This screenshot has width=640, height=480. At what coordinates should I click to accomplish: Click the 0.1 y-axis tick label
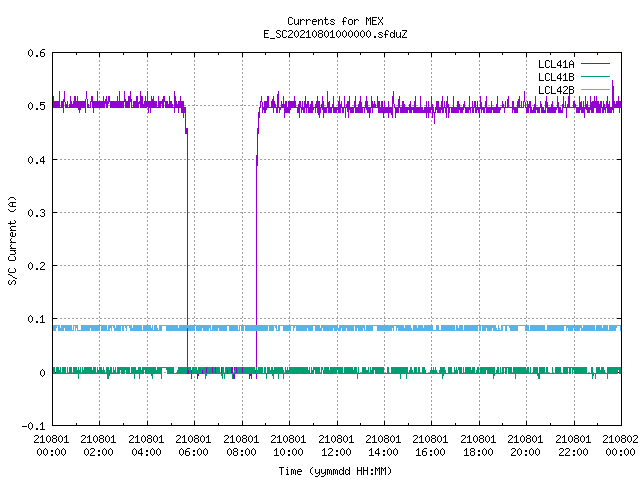[x=36, y=319]
